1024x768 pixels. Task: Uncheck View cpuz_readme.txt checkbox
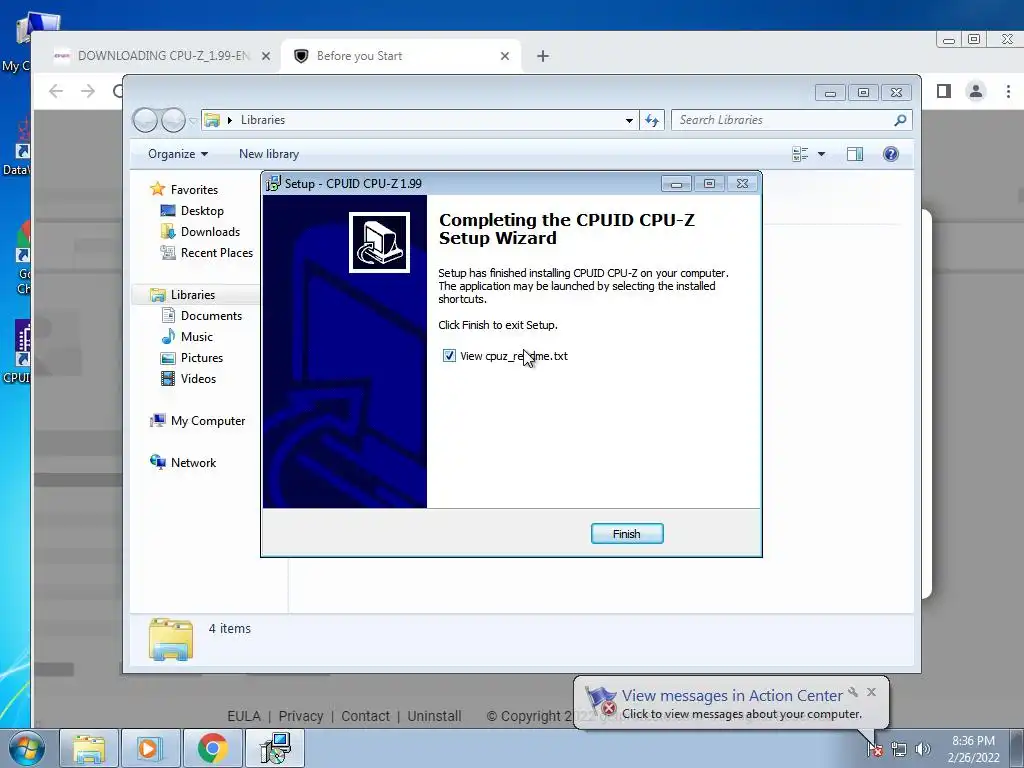tap(449, 356)
